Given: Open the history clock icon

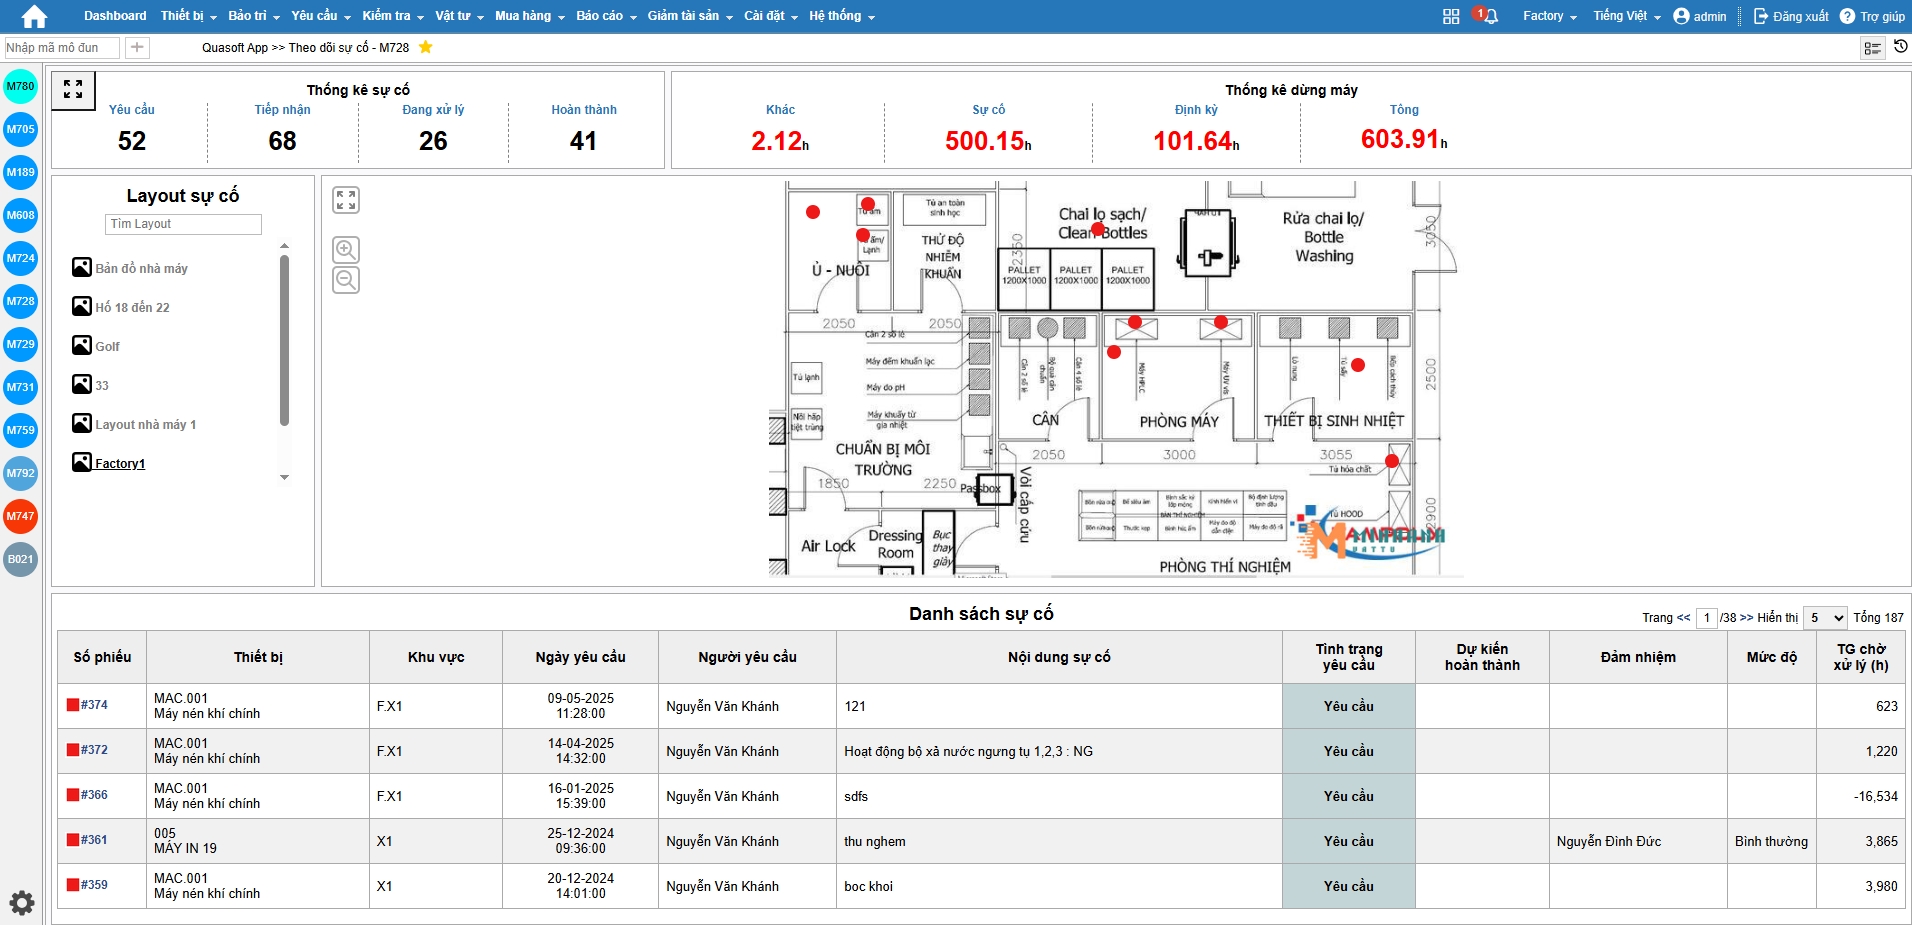Looking at the screenshot, I should tap(1901, 46).
